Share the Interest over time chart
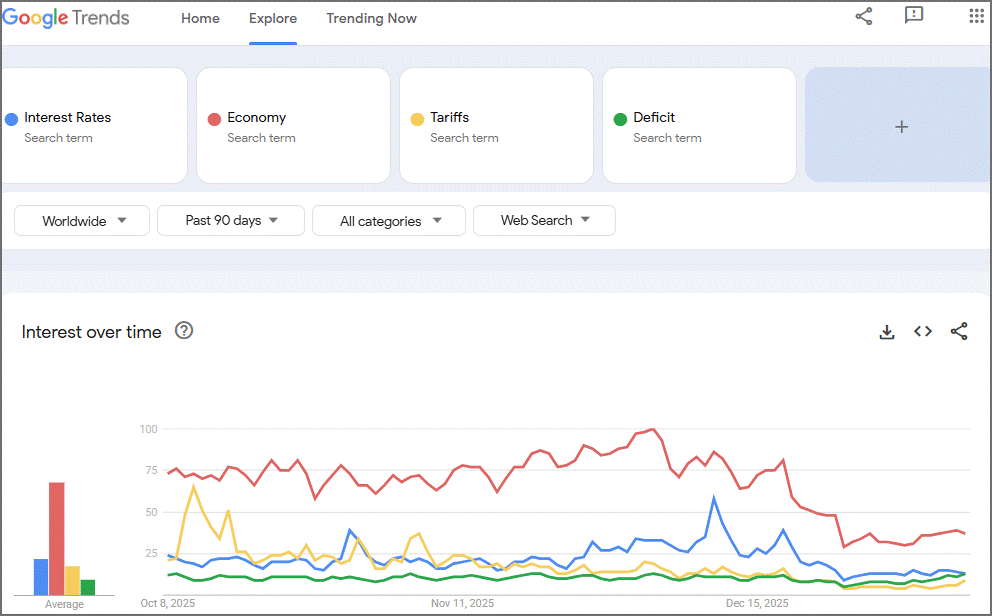The height and width of the screenshot is (616, 992). 959,331
